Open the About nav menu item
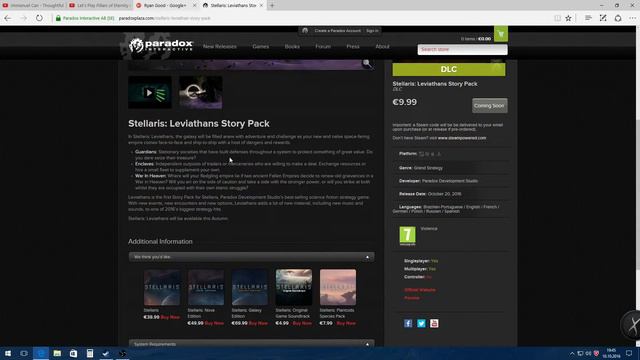 [x=382, y=47]
